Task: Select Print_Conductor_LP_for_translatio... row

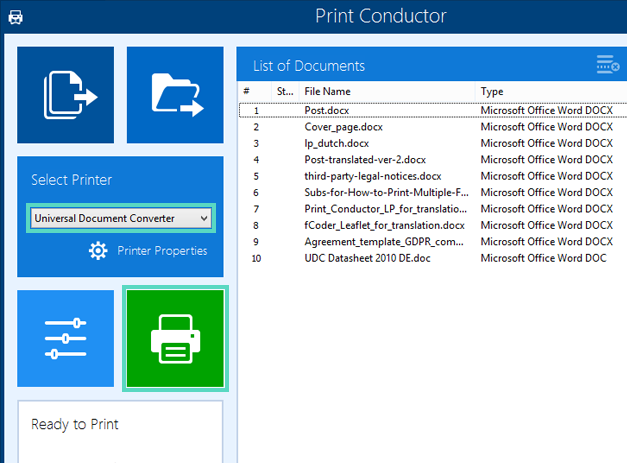Action: click(433, 209)
